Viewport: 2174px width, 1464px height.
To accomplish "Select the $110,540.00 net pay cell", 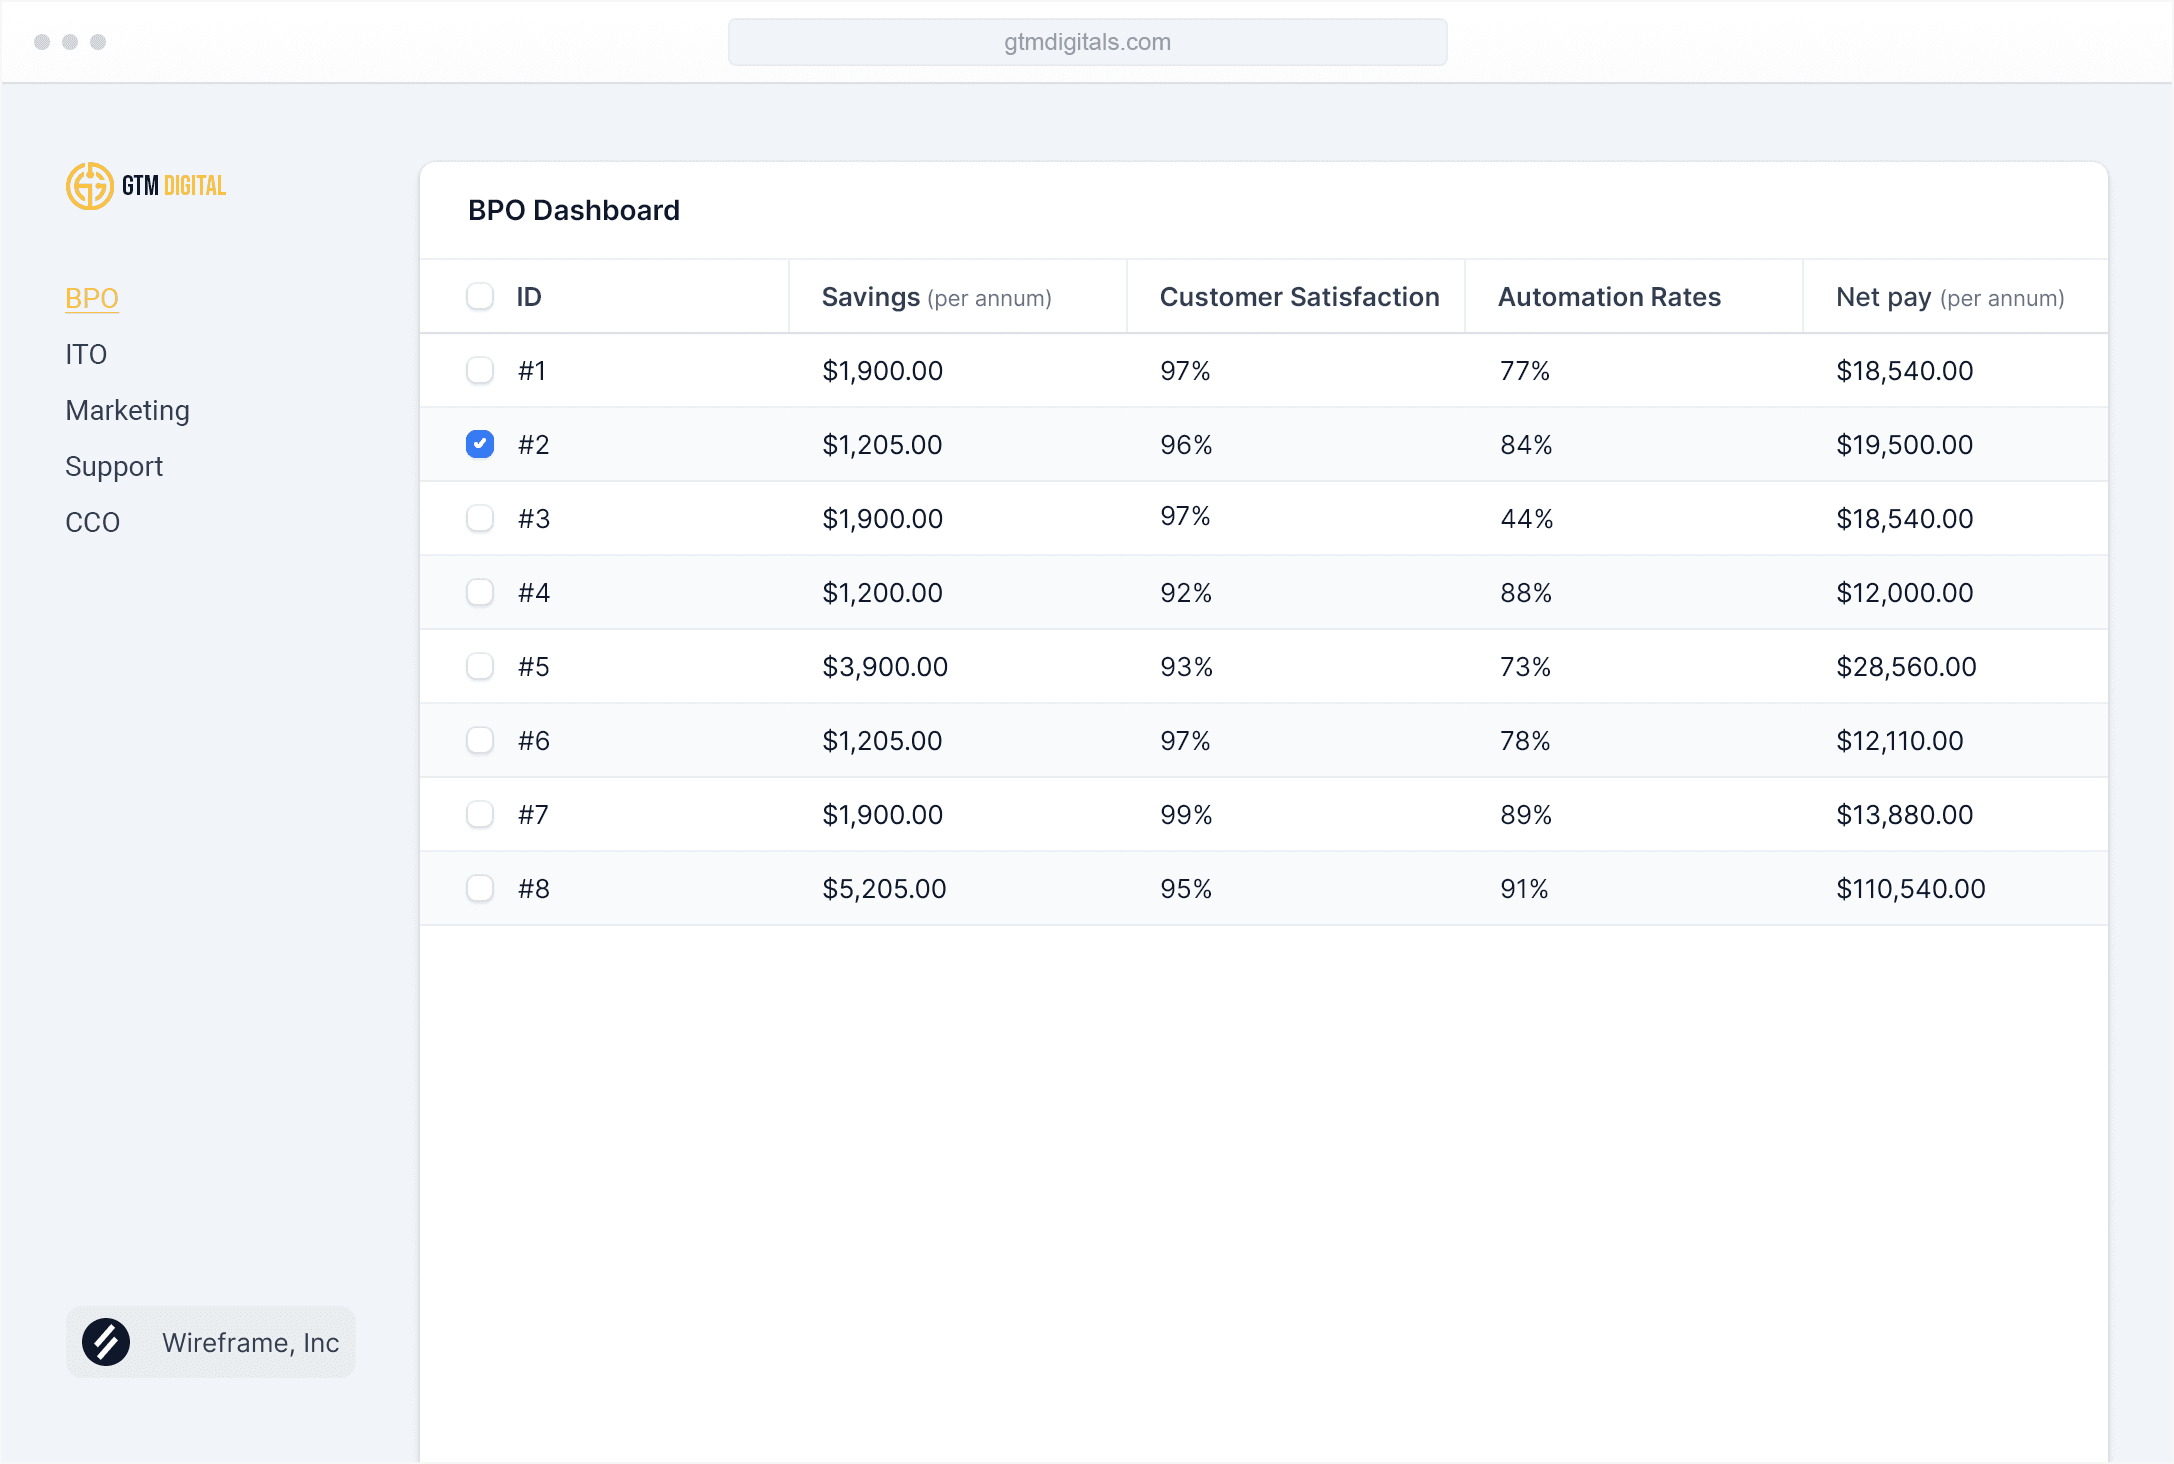I will pyautogui.click(x=1910, y=889).
